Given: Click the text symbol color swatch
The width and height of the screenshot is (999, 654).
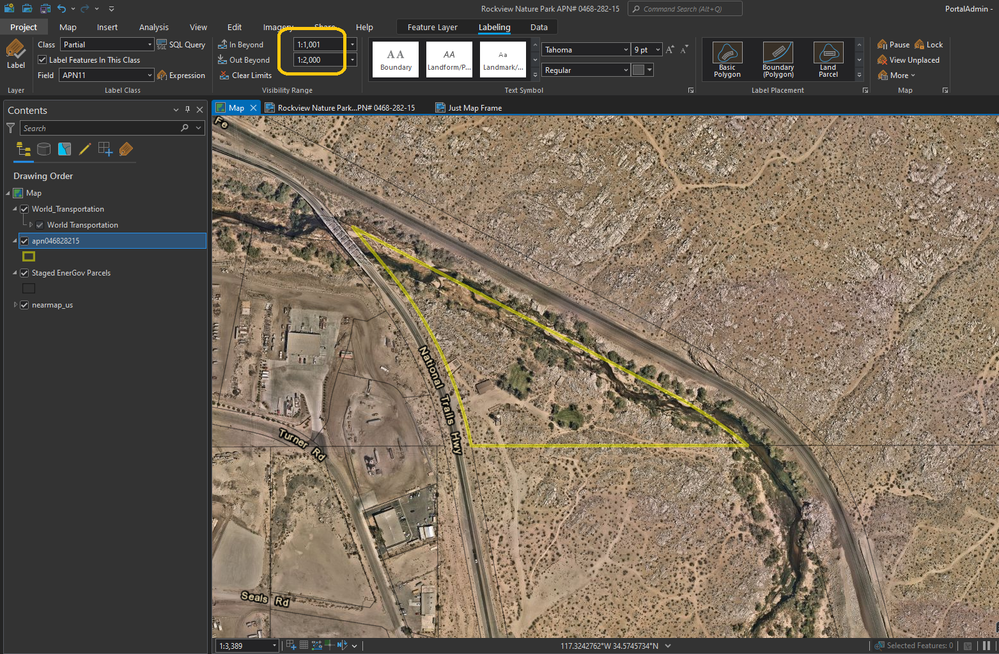Looking at the screenshot, I should click(638, 70).
